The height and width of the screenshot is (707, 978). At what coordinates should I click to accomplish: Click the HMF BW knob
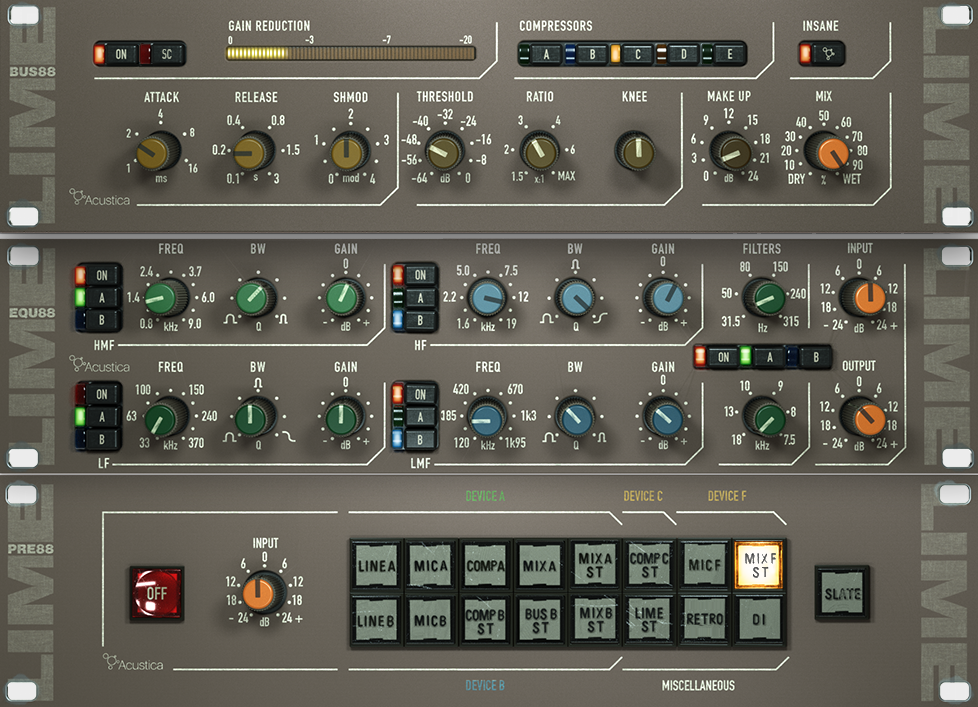click(x=256, y=298)
